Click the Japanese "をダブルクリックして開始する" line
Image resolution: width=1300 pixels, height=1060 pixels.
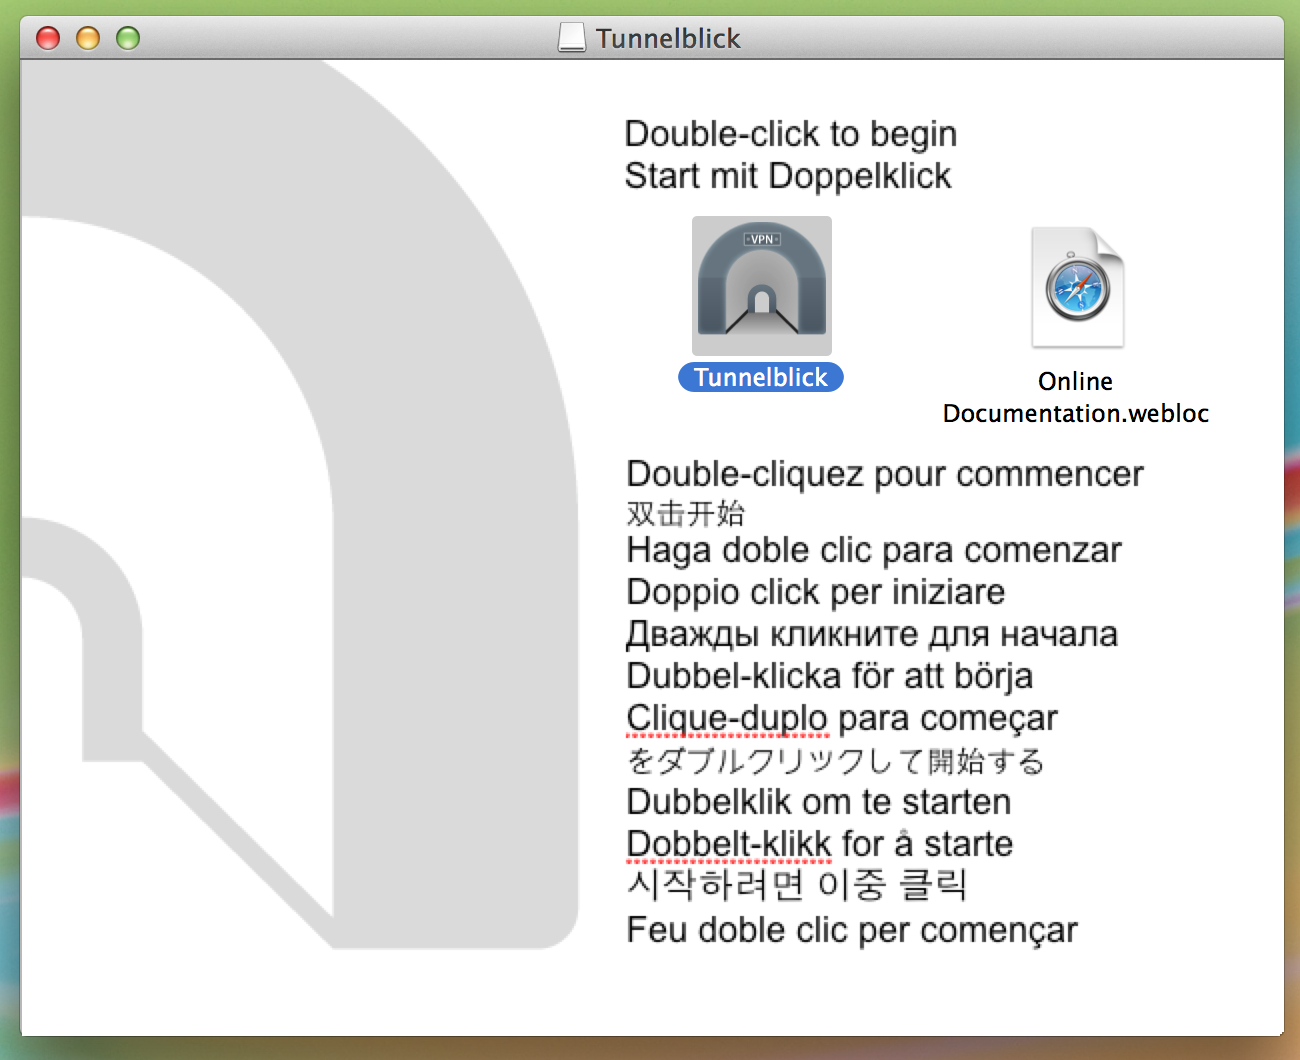[x=836, y=760]
